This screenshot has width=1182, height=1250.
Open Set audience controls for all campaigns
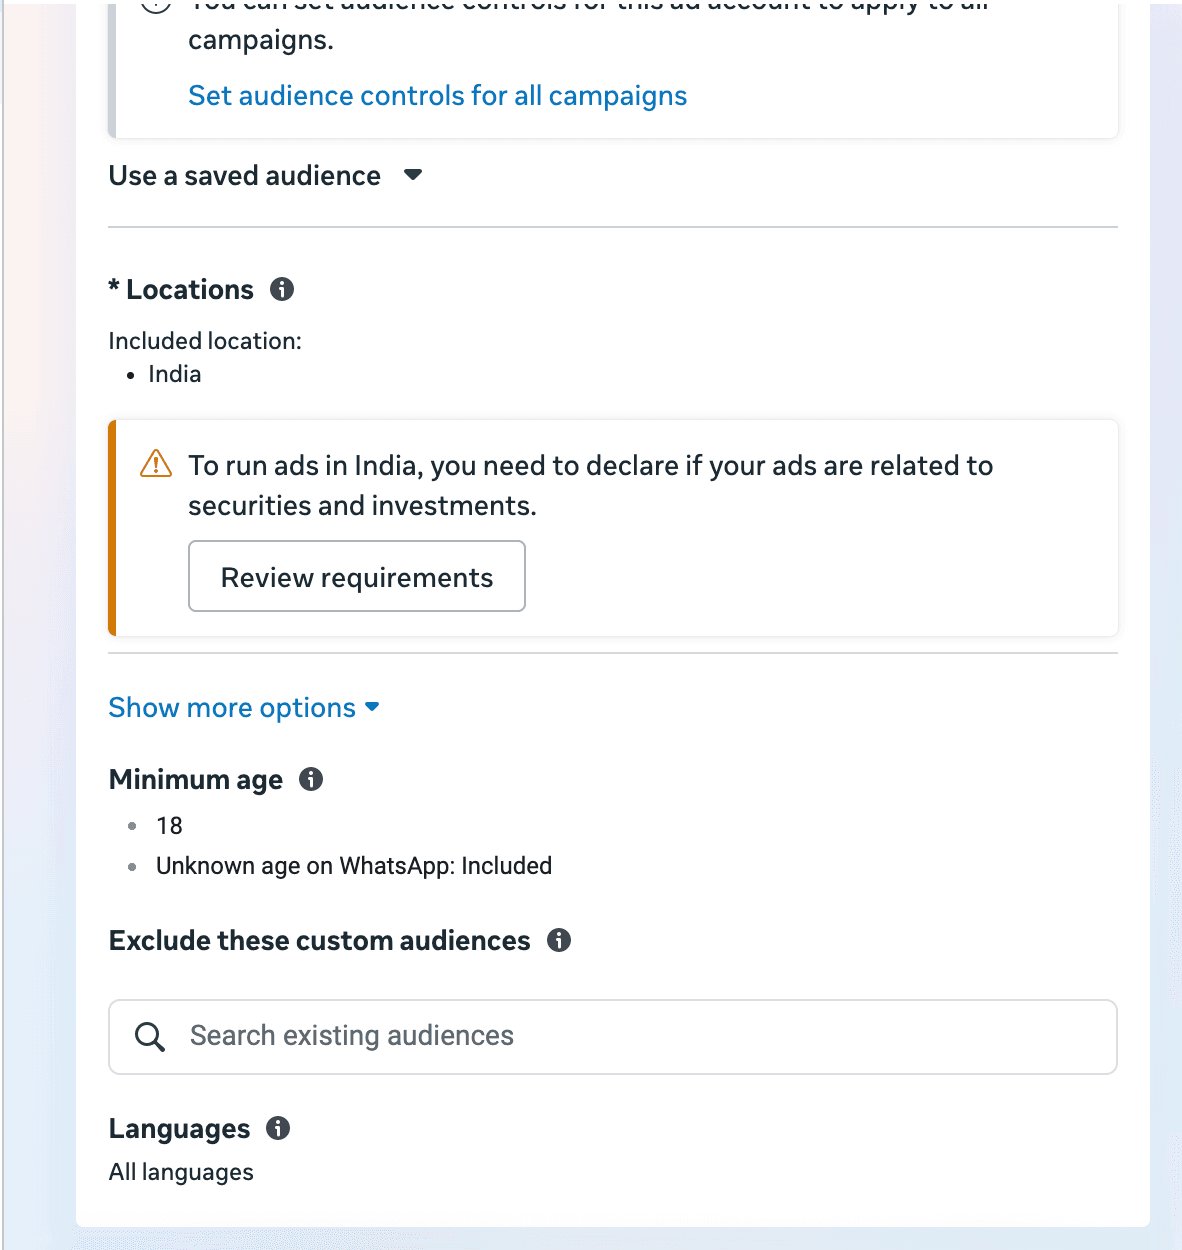point(437,96)
